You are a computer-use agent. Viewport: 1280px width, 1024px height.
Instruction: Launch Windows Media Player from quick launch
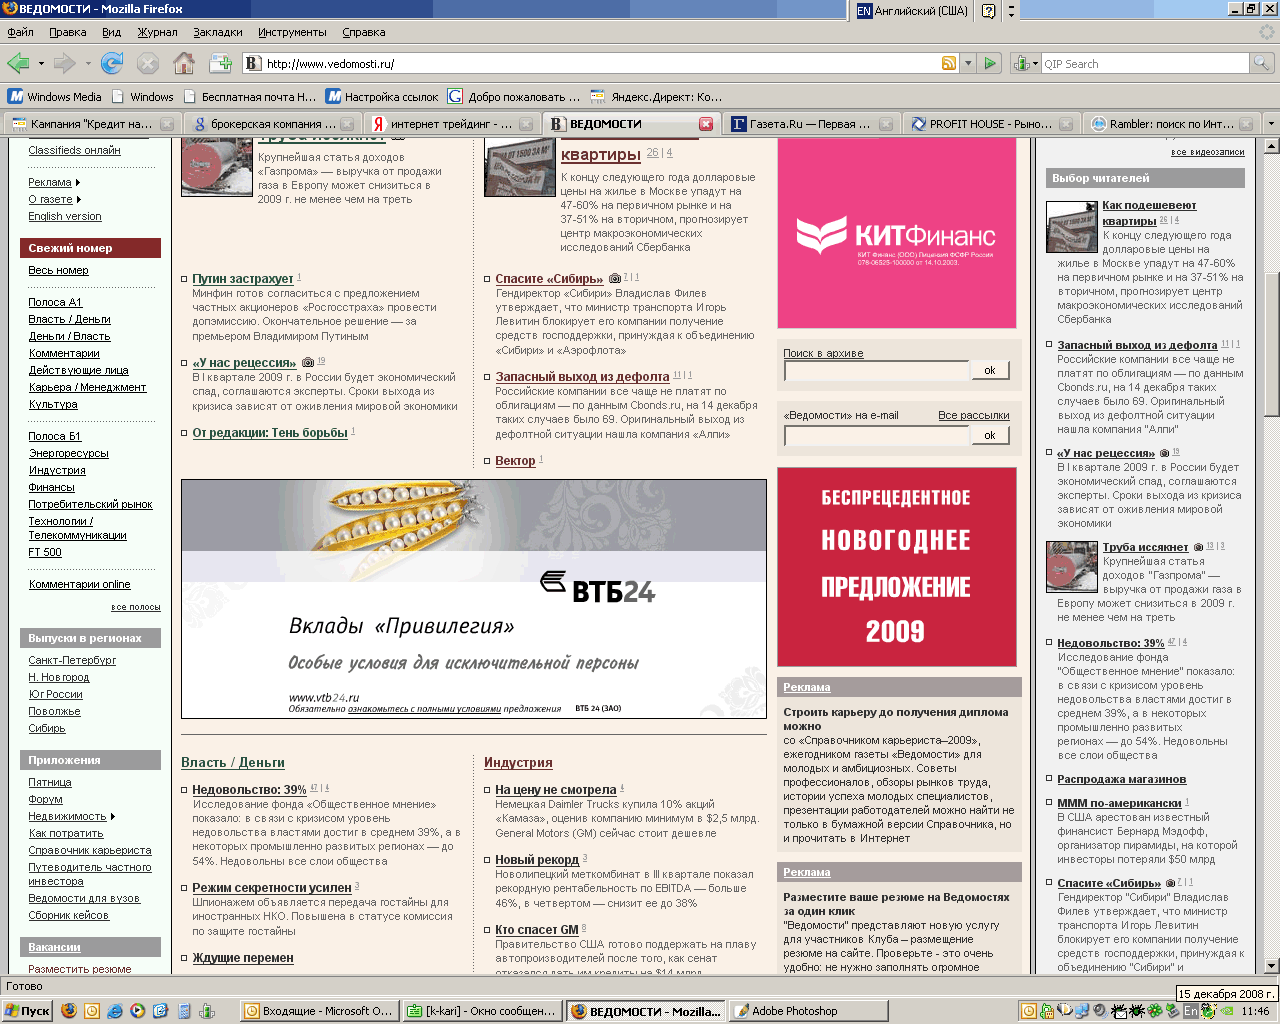(137, 1011)
